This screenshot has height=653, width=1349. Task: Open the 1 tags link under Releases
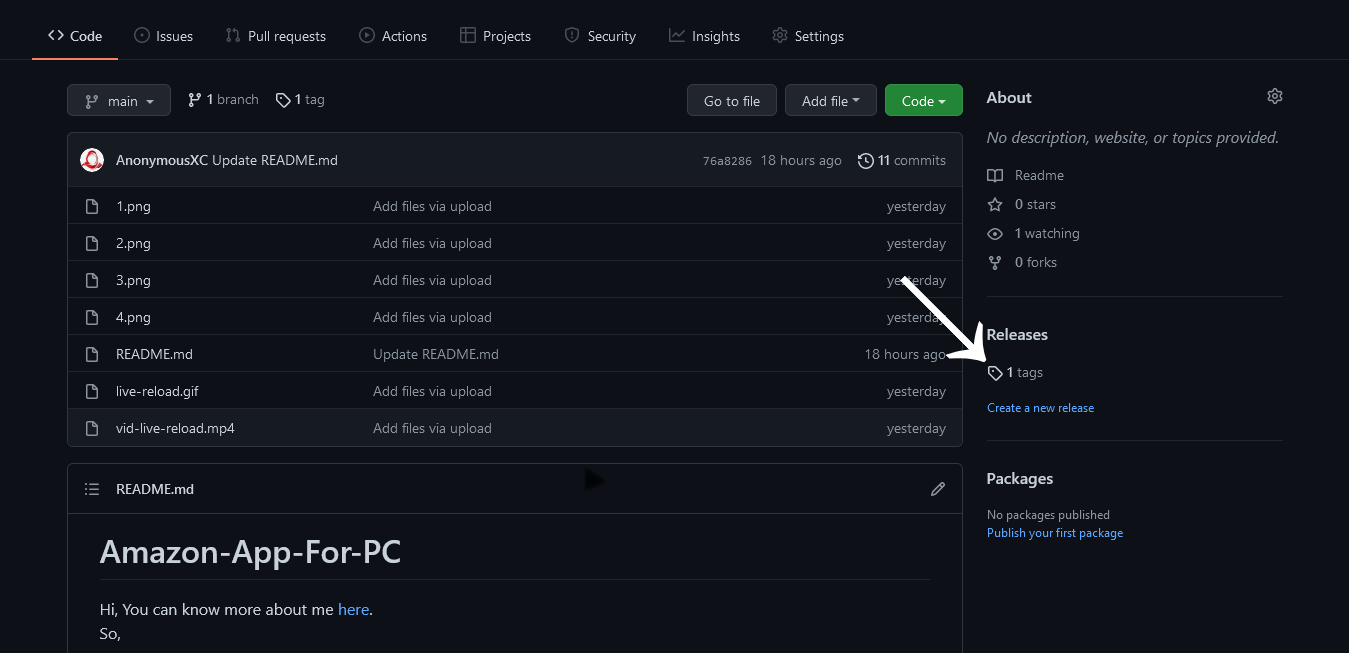(x=1015, y=372)
